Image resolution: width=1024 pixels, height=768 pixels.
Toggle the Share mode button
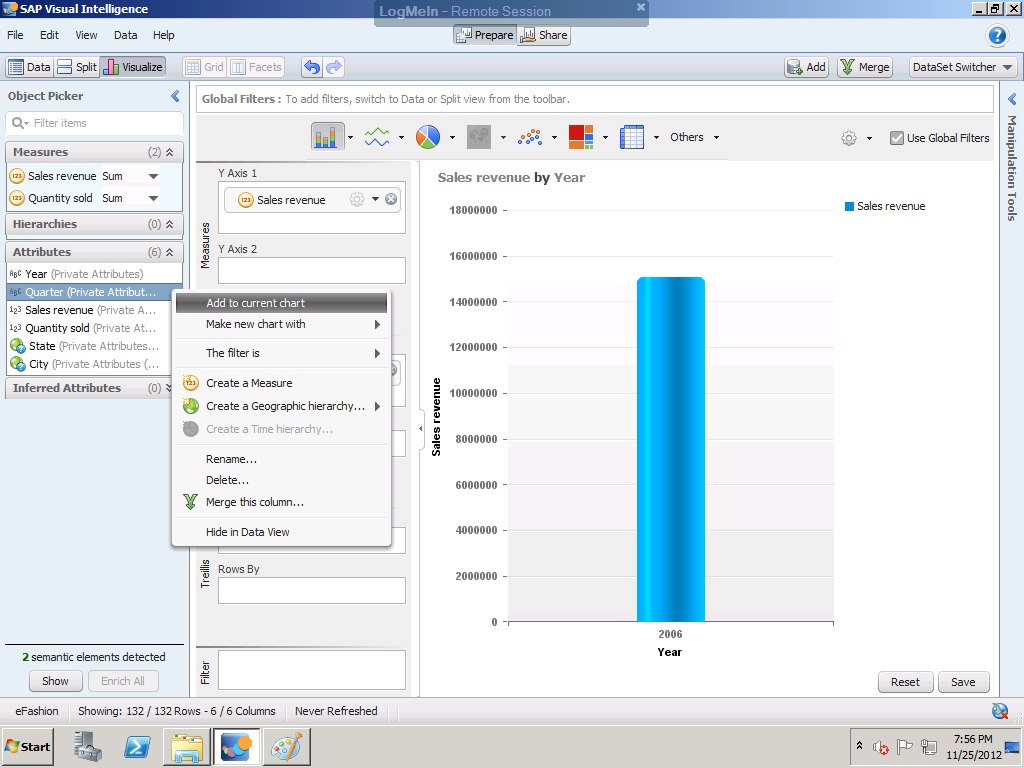click(x=544, y=35)
